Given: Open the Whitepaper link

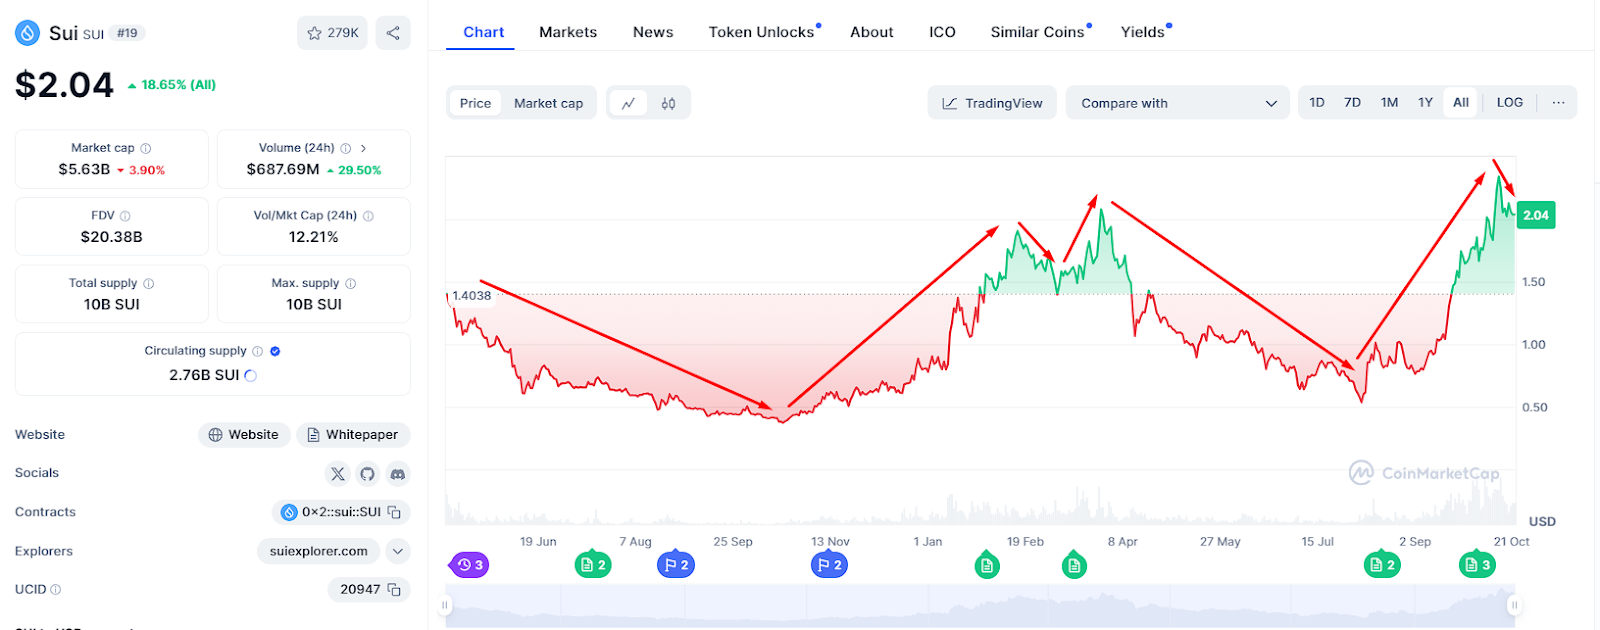Looking at the screenshot, I should 353,435.
